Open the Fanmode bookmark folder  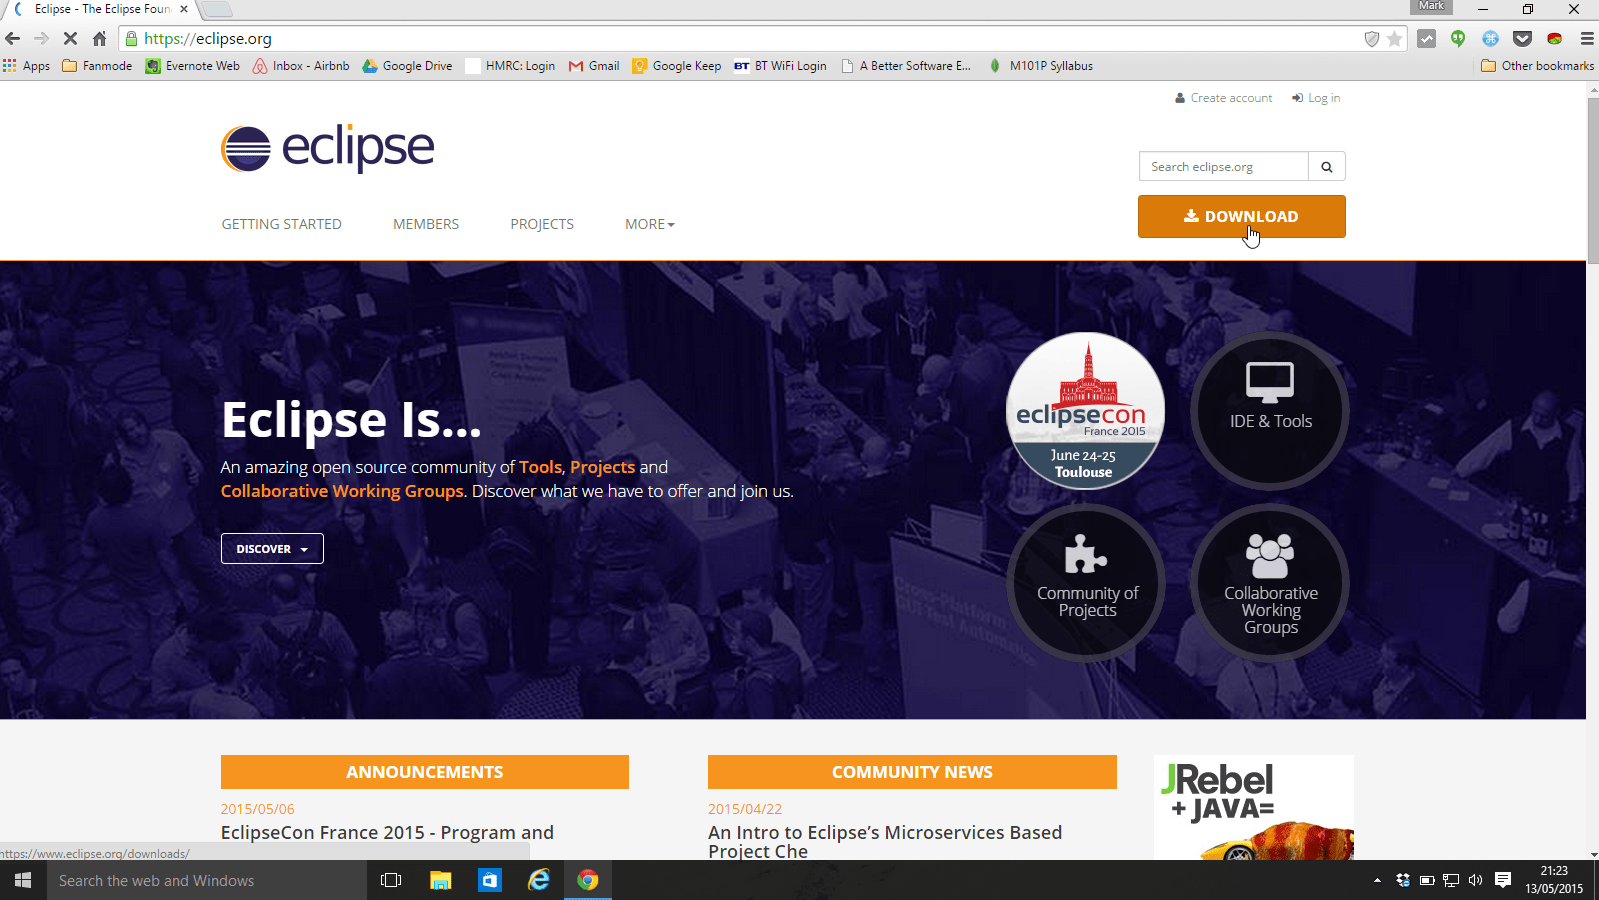coord(97,66)
